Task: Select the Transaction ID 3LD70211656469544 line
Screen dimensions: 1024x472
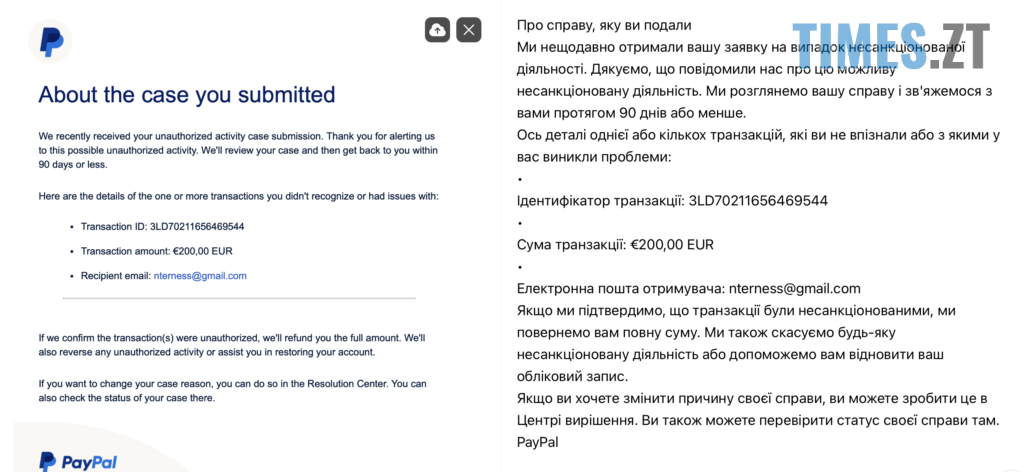Action: (163, 227)
